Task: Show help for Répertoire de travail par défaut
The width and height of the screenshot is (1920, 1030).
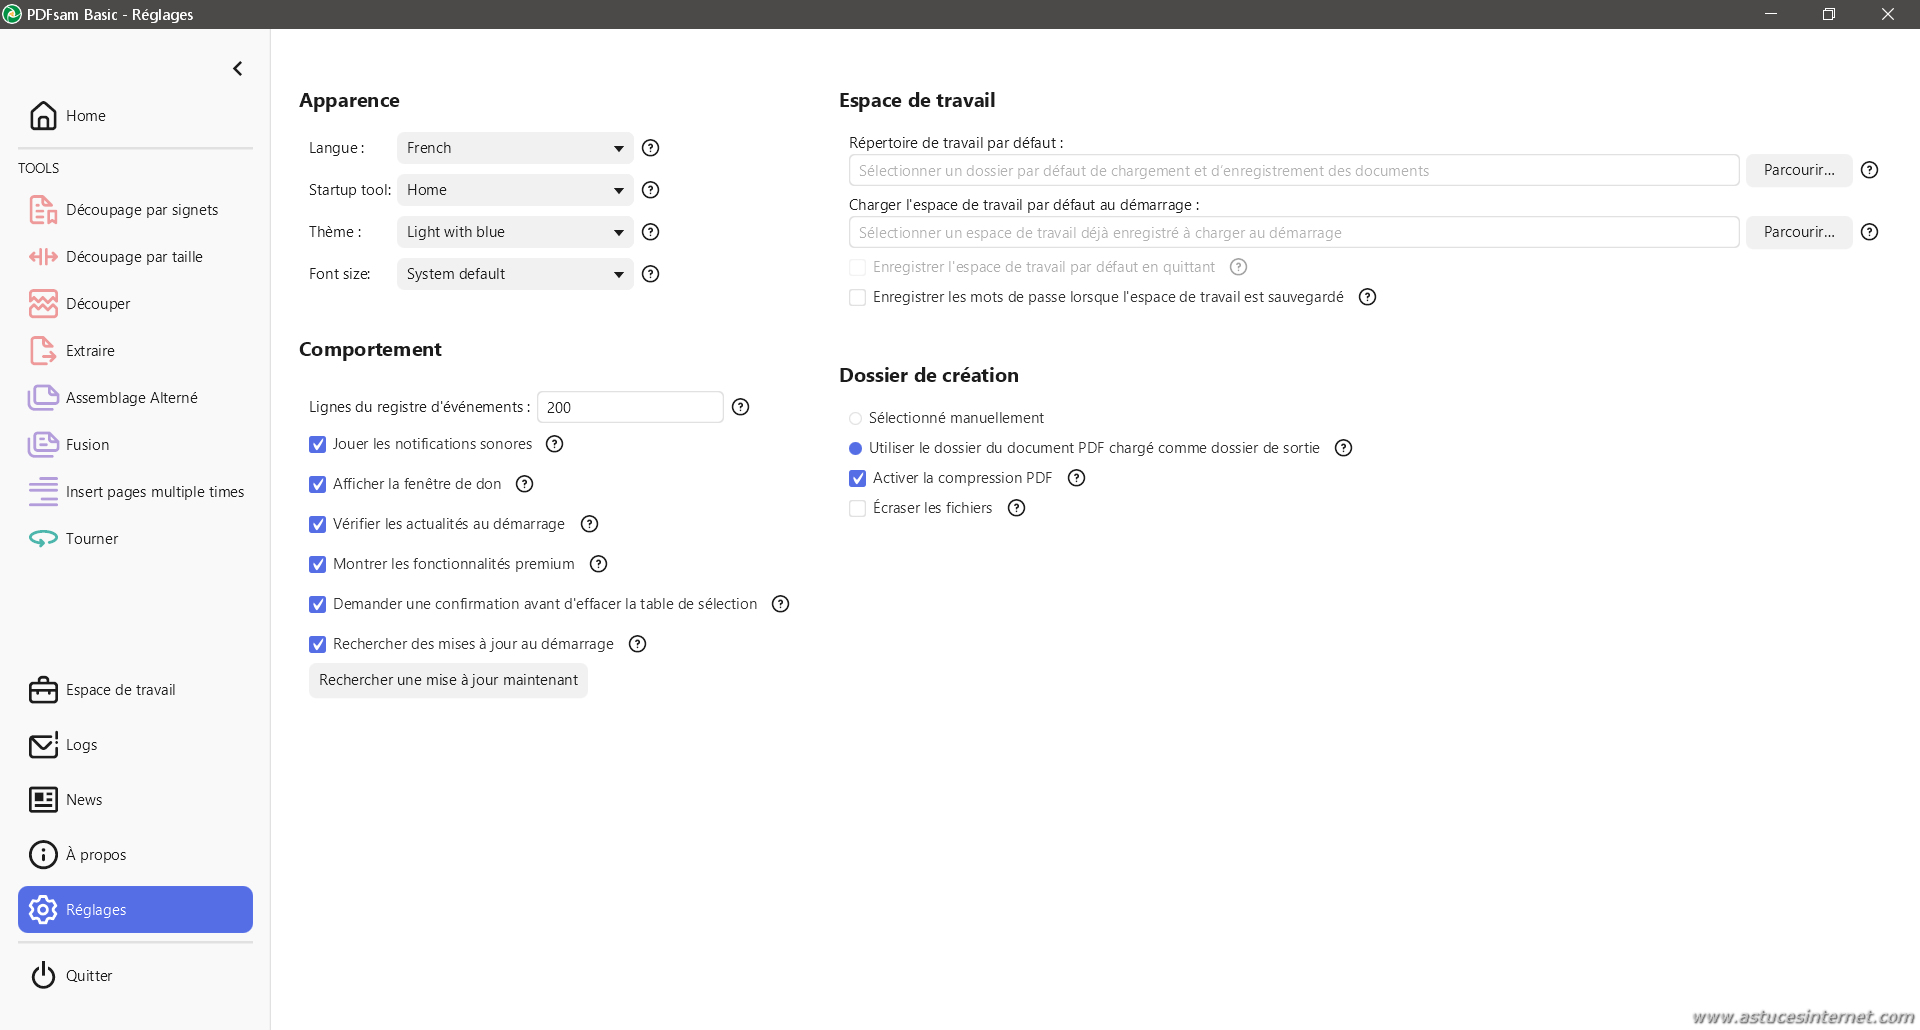Action: pos(1870,170)
